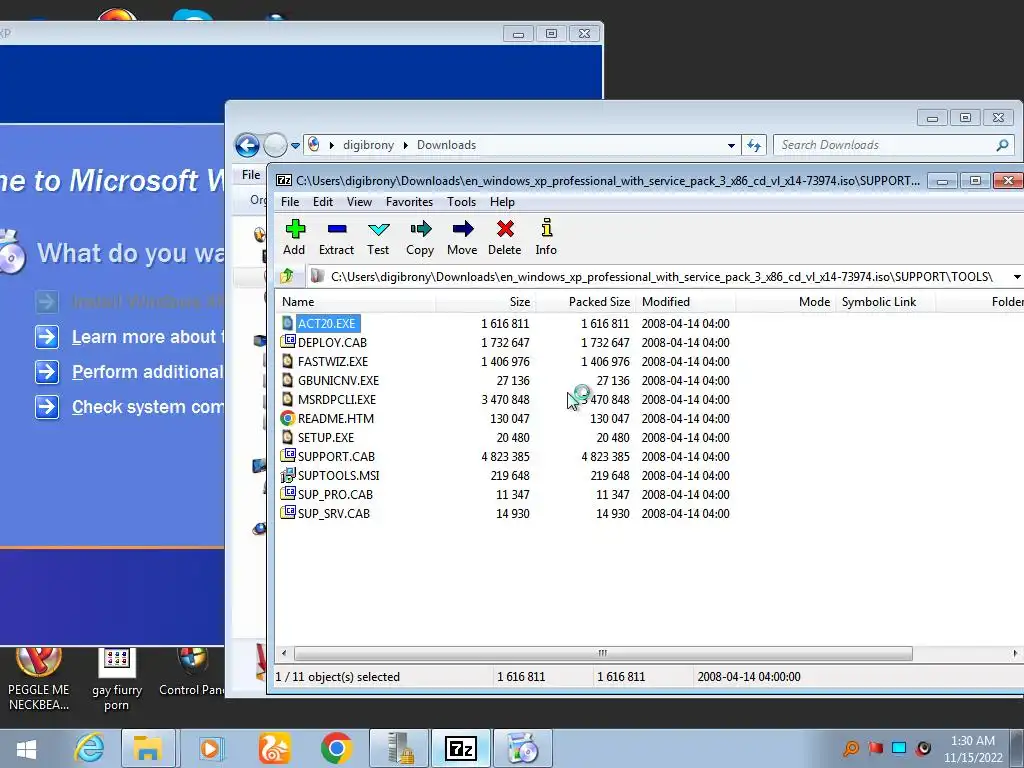Open the View menu in 7-Zip
This screenshot has width=1024, height=768.
click(x=359, y=202)
